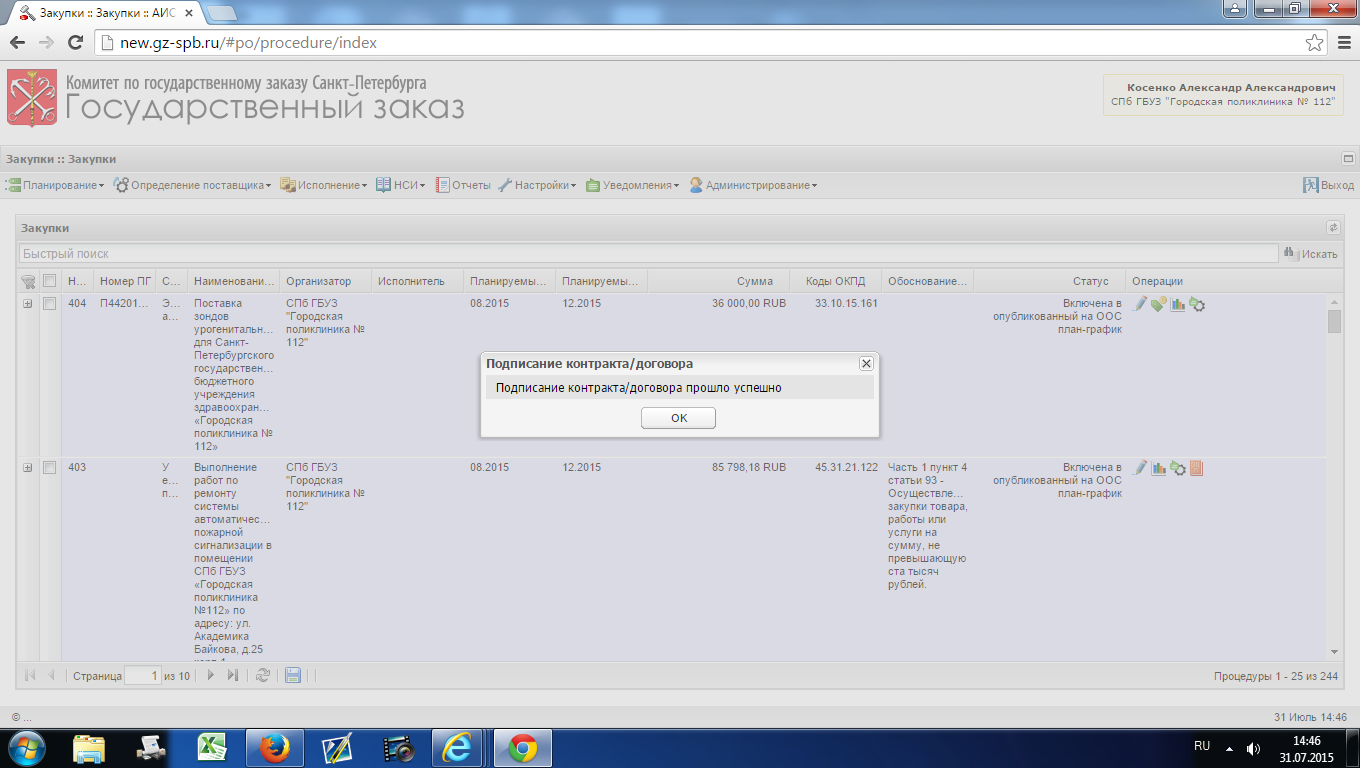Tick the checkbox for purchase 403
Viewport: 1360px width, 768px height.
(49, 467)
